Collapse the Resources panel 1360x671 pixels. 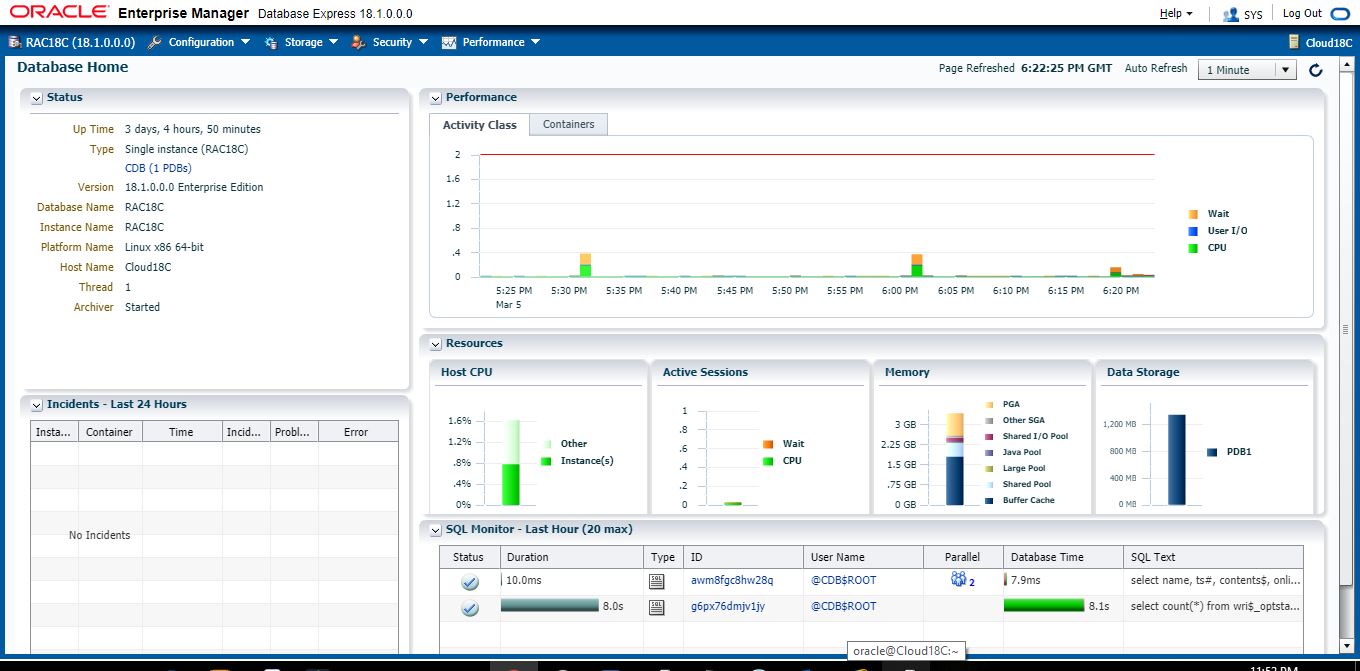[435, 344]
